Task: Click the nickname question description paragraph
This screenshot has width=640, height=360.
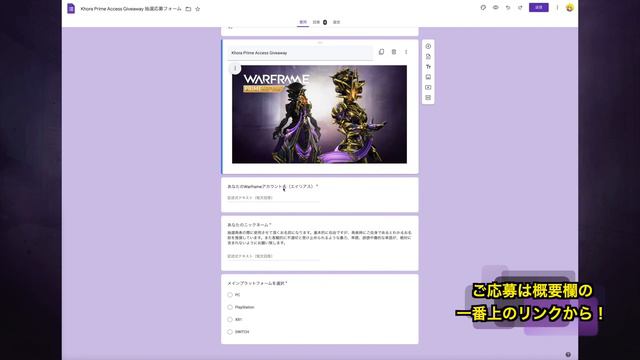Action: click(x=319, y=238)
